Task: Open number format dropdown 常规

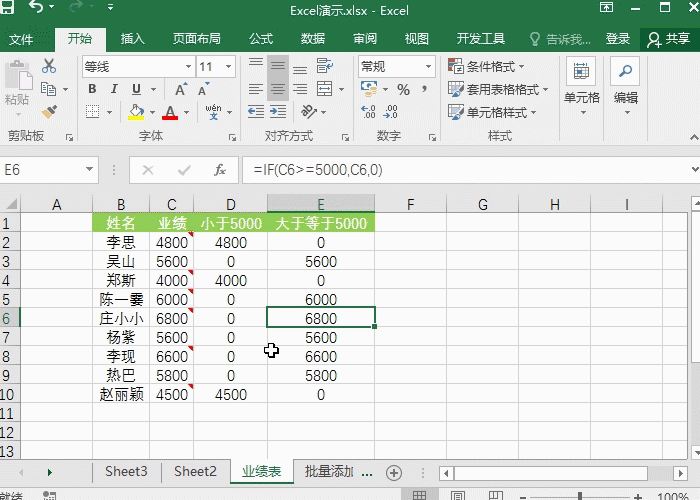Action: 429,67
